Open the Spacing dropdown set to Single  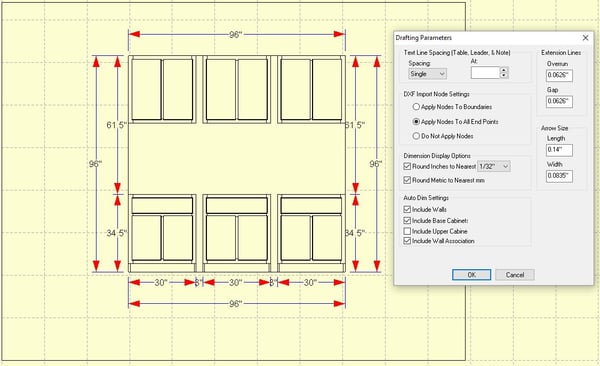[427, 74]
